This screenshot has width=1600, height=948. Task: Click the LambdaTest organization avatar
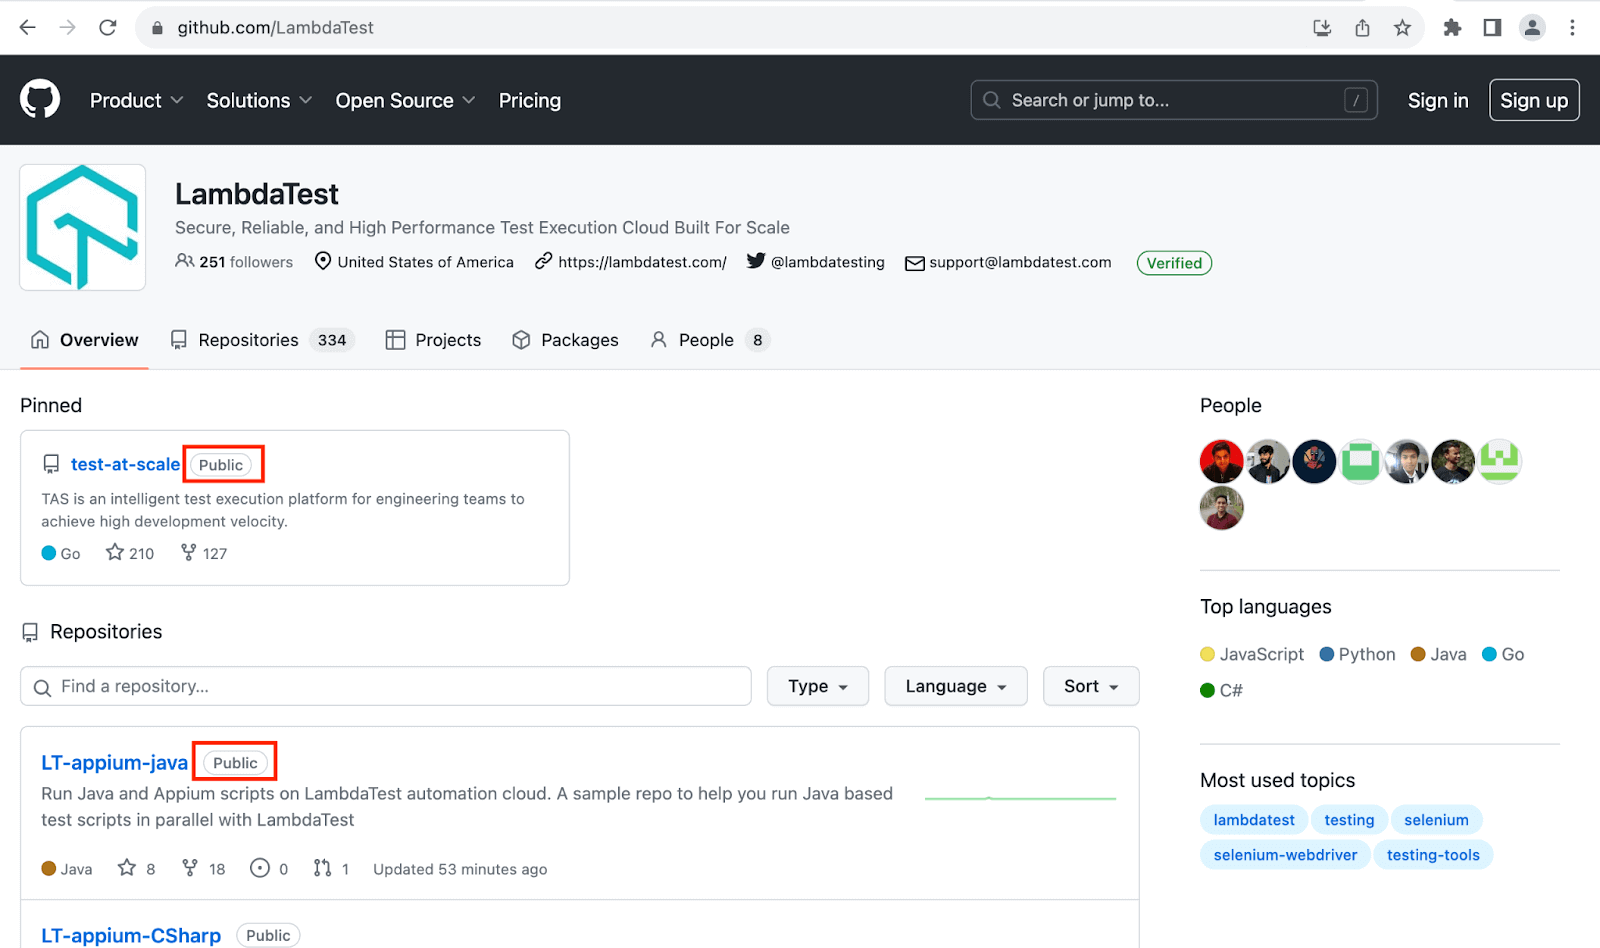[x=83, y=228]
